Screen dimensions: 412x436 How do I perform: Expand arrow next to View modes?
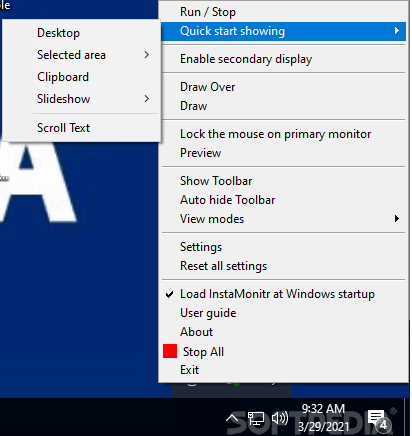point(396,219)
